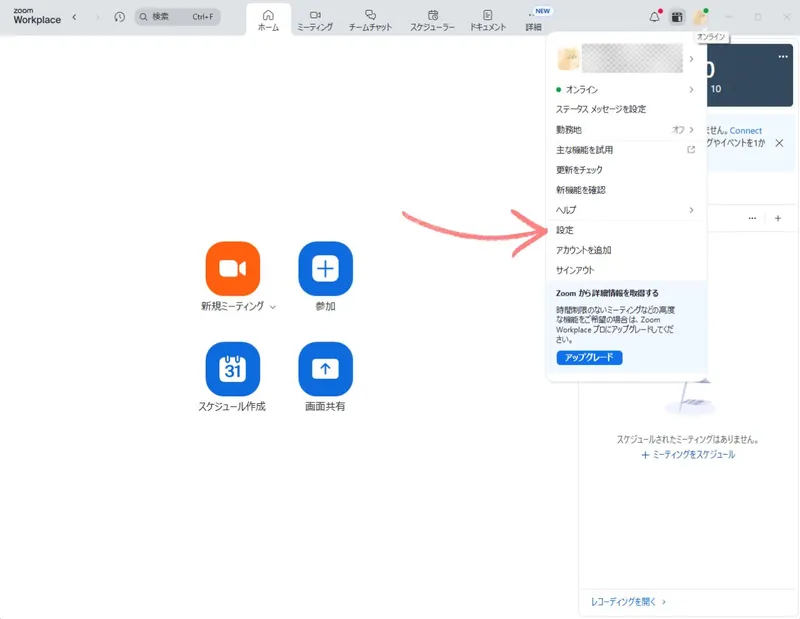800x619 pixels.
Task: Open the スケジュール作成 calendar icon
Action: pos(232,368)
